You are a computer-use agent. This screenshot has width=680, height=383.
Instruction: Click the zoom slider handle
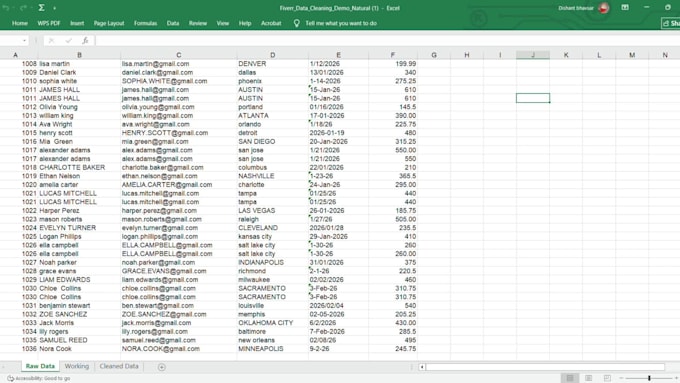tap(649, 378)
